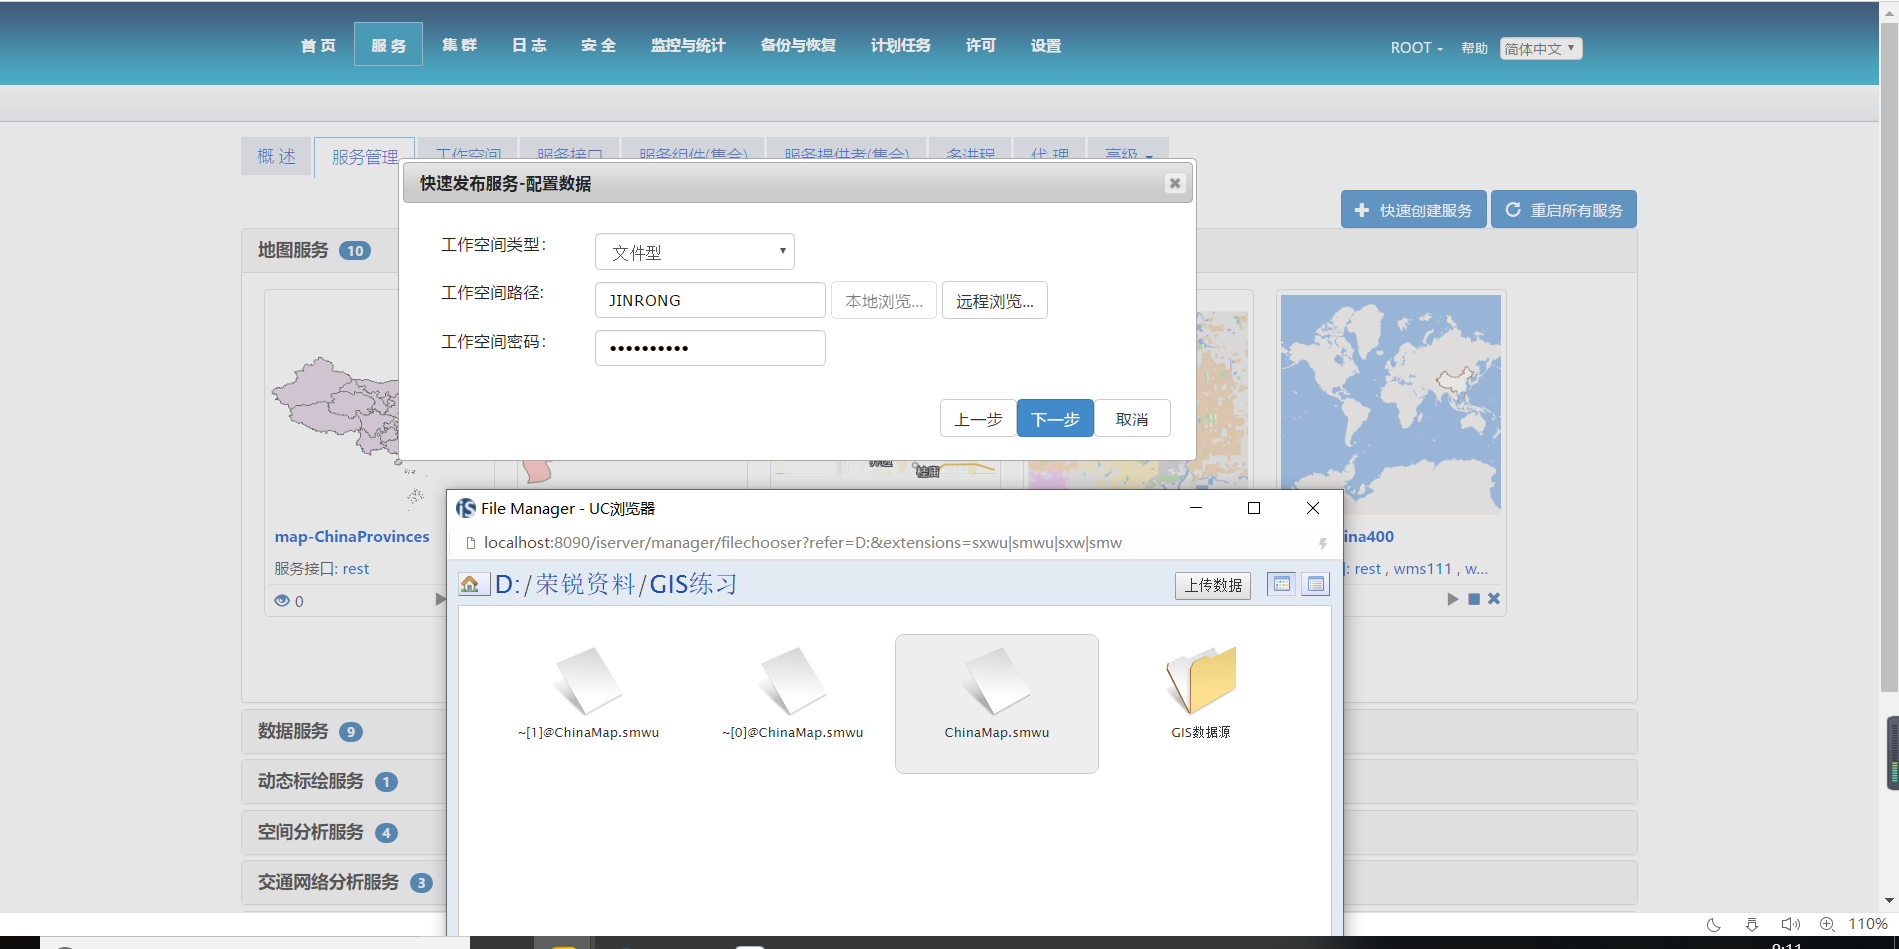This screenshot has height=949, width=1899.
Task: Open UC browser downloads icon
Action: pos(1751,925)
